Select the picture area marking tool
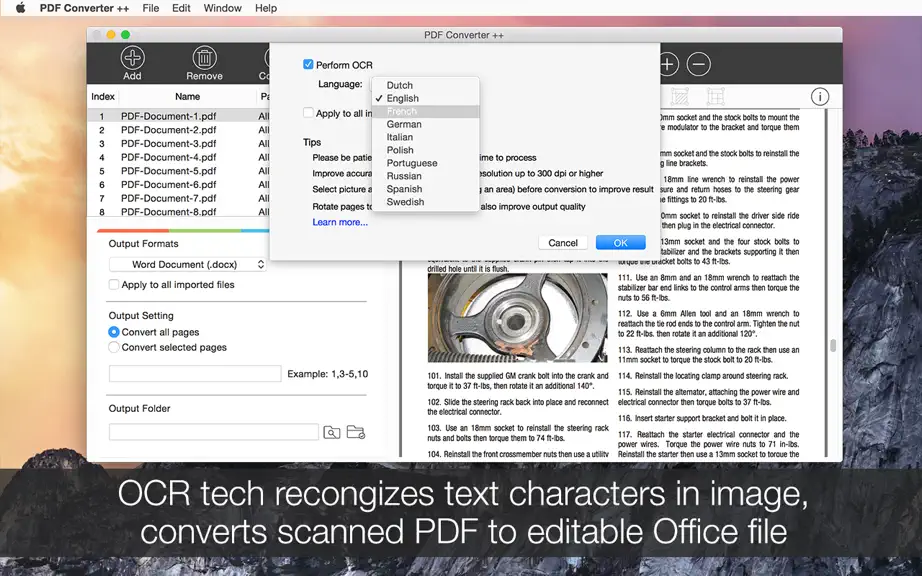The image size is (922, 576). [679, 96]
